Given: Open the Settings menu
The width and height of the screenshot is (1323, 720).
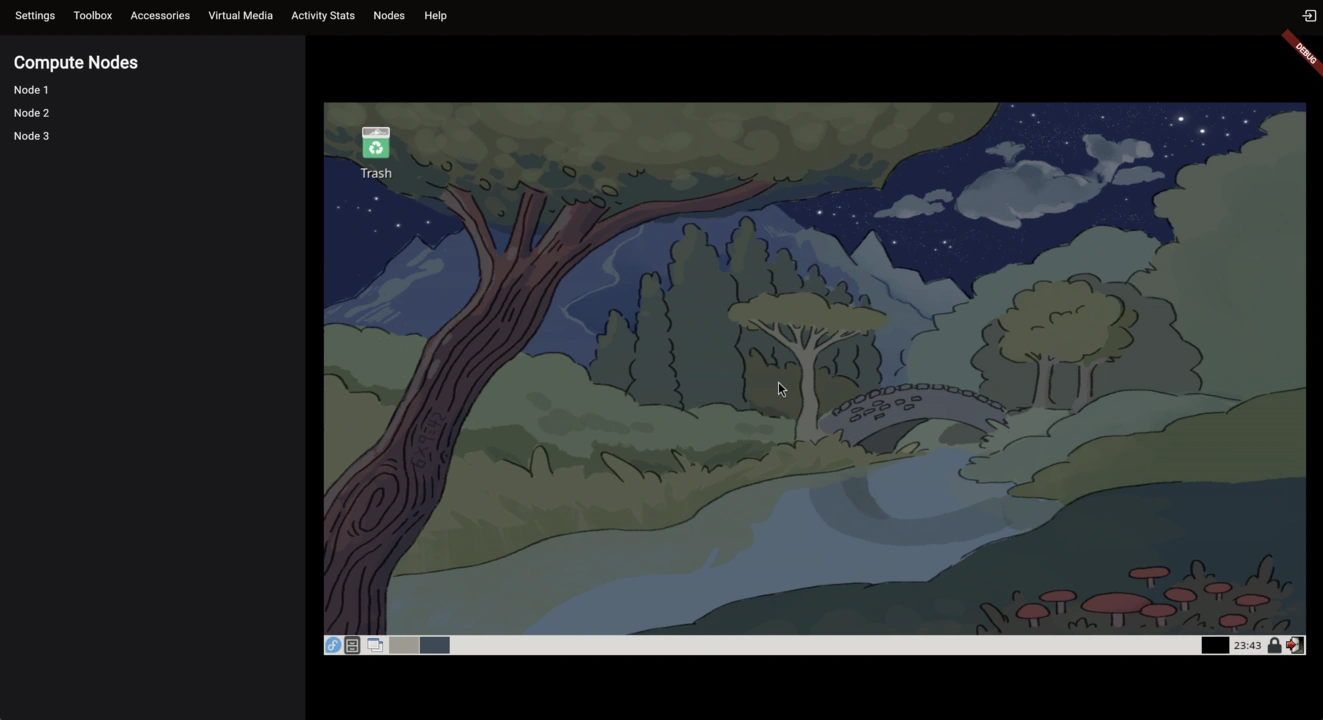Looking at the screenshot, I should point(35,16).
